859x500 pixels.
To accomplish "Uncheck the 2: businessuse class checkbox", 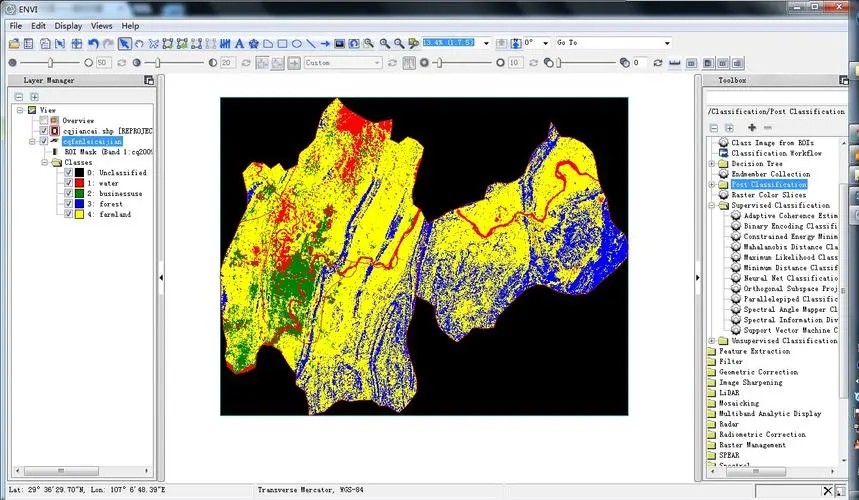I will coord(68,193).
